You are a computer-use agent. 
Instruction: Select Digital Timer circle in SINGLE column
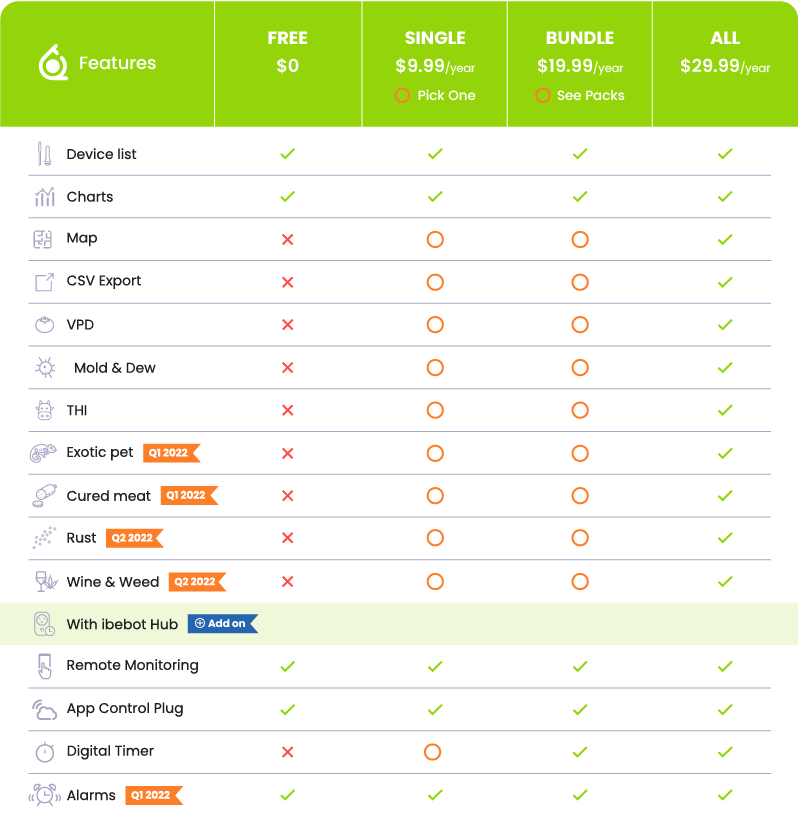tap(433, 752)
